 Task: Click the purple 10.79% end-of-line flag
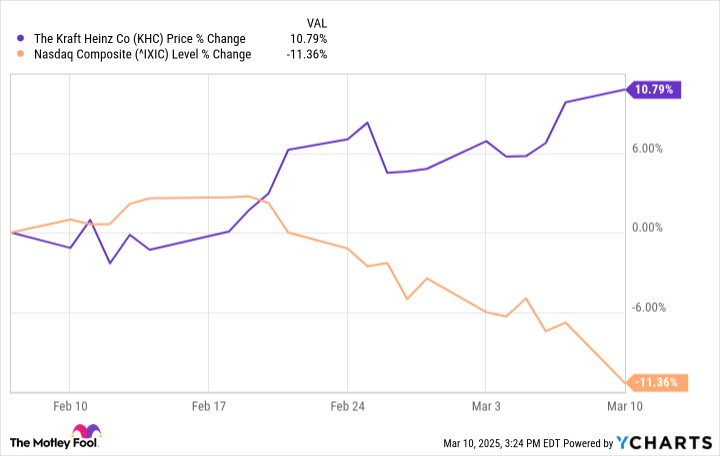tap(655, 90)
